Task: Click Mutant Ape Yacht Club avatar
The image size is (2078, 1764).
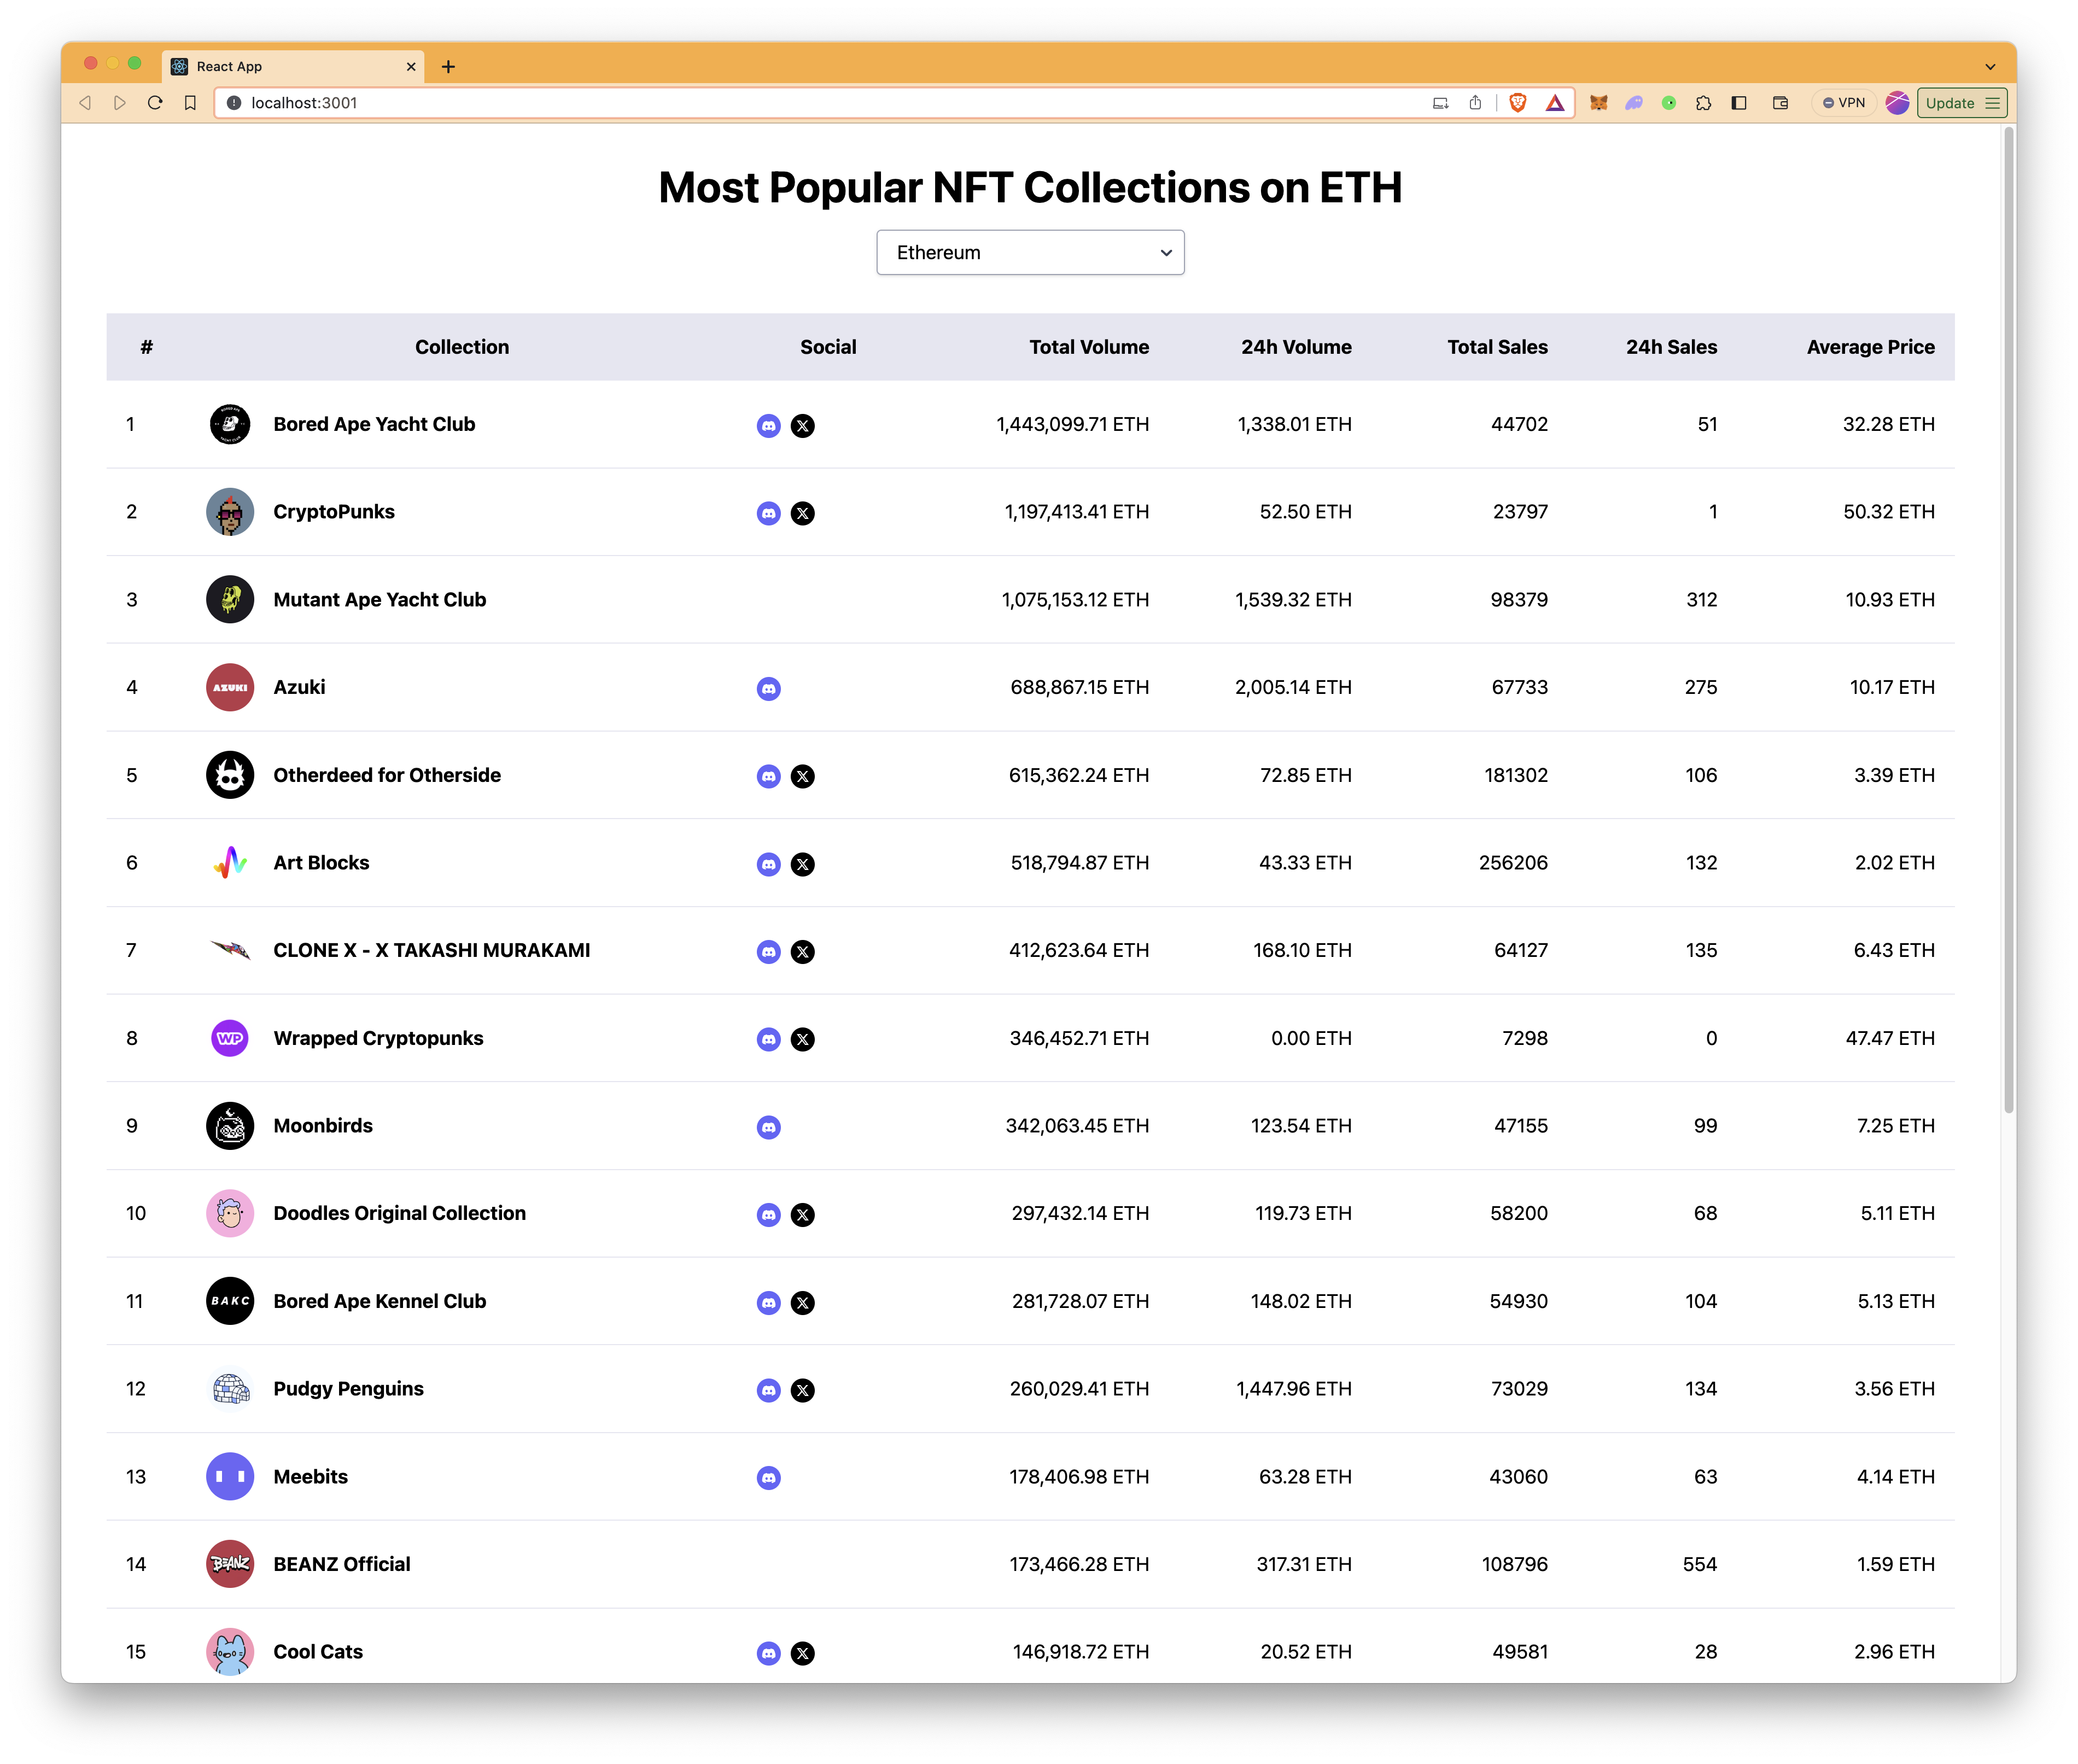Action: point(230,599)
